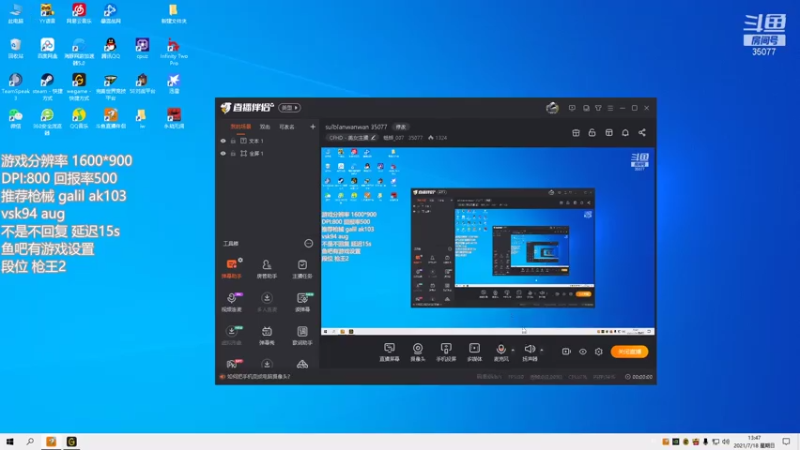Edit the stream category pencil button

373,138
